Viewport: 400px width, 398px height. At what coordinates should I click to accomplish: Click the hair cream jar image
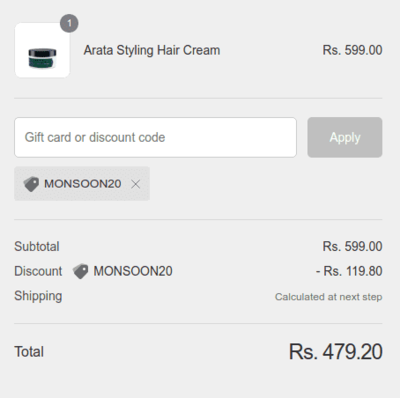click(42, 58)
